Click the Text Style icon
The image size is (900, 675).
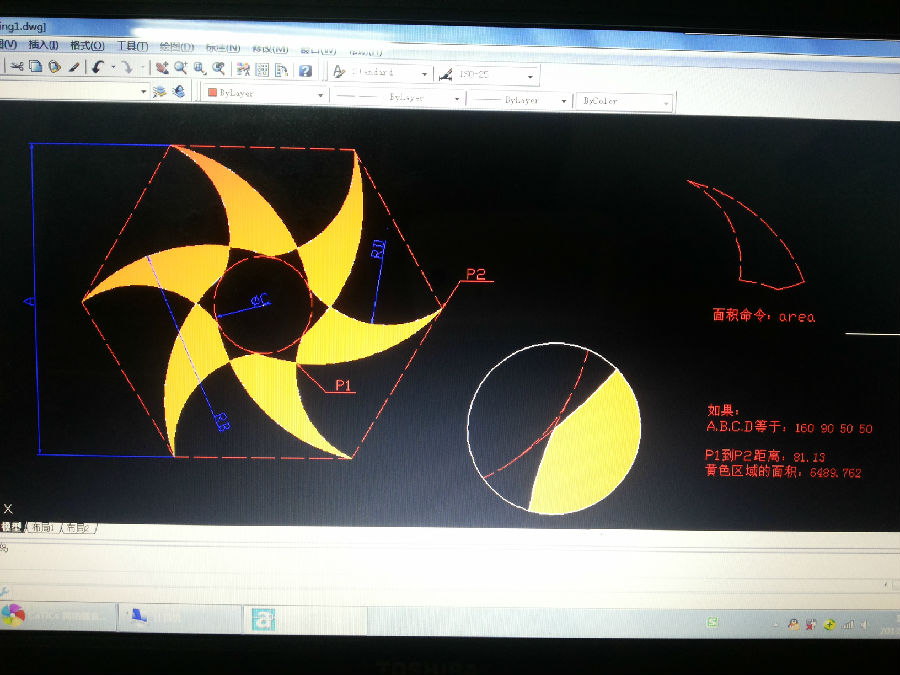pyautogui.click(x=339, y=72)
